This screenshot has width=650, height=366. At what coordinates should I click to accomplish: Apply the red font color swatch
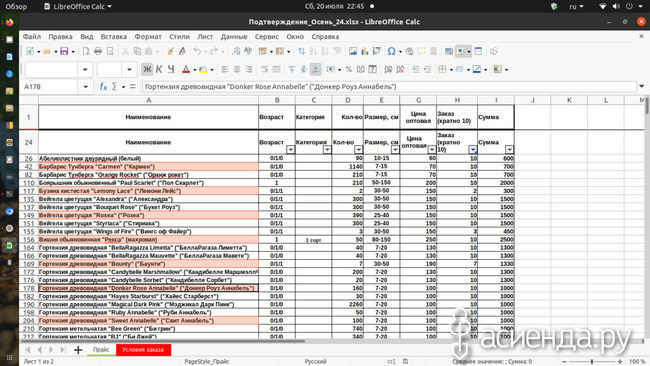[186, 69]
